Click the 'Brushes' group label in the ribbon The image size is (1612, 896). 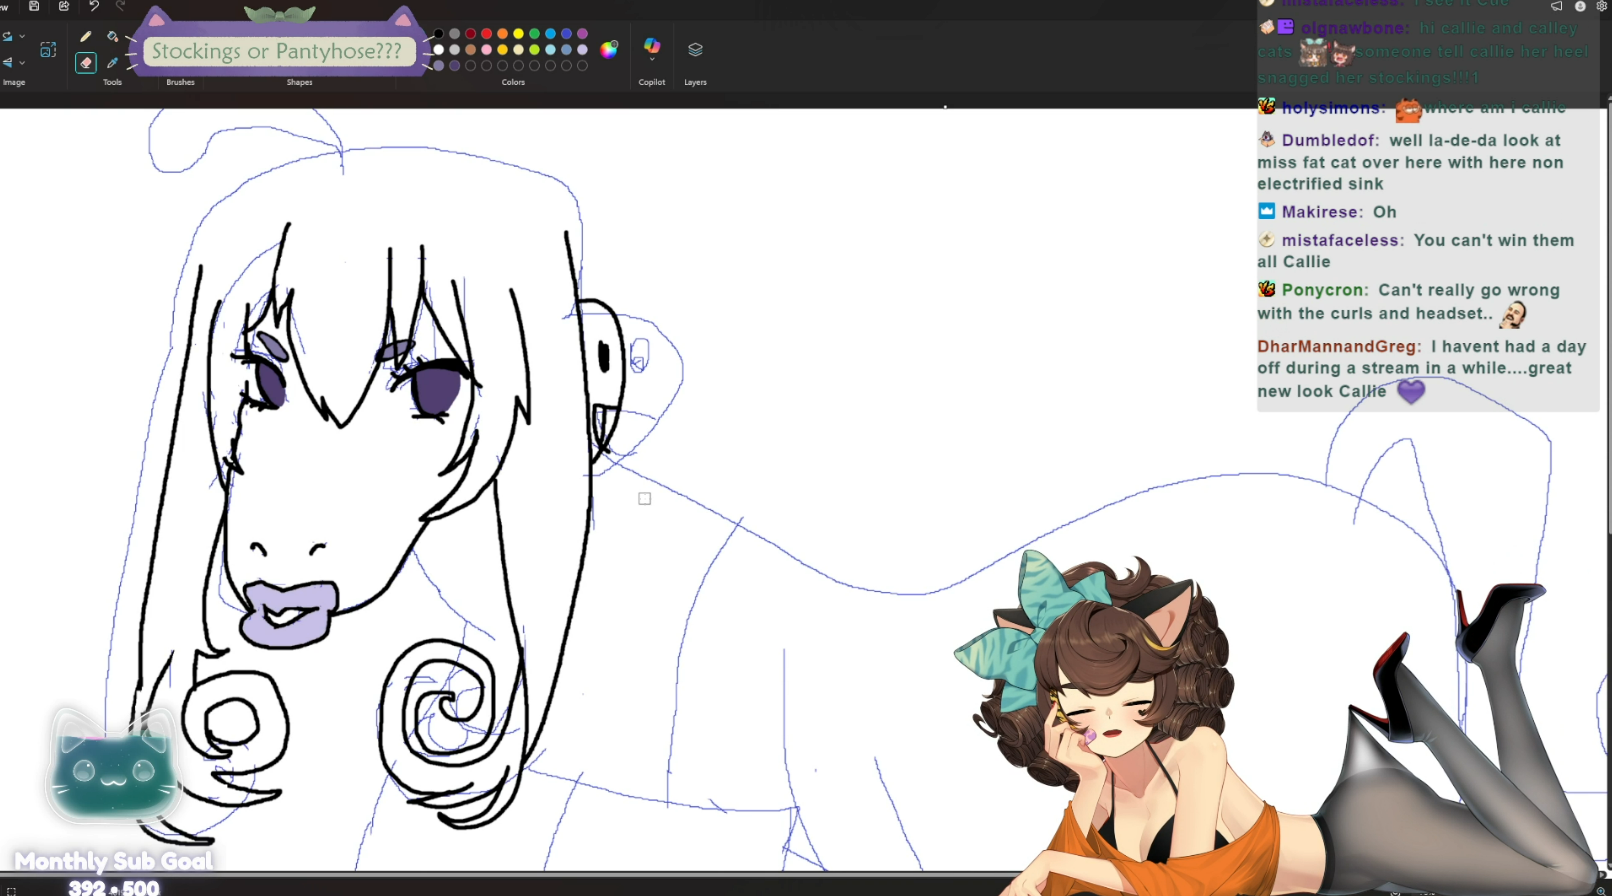coord(180,82)
